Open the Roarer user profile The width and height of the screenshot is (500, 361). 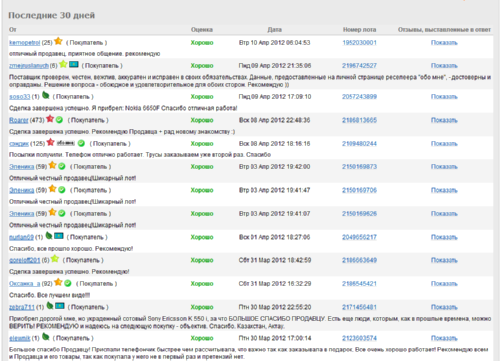19,120
